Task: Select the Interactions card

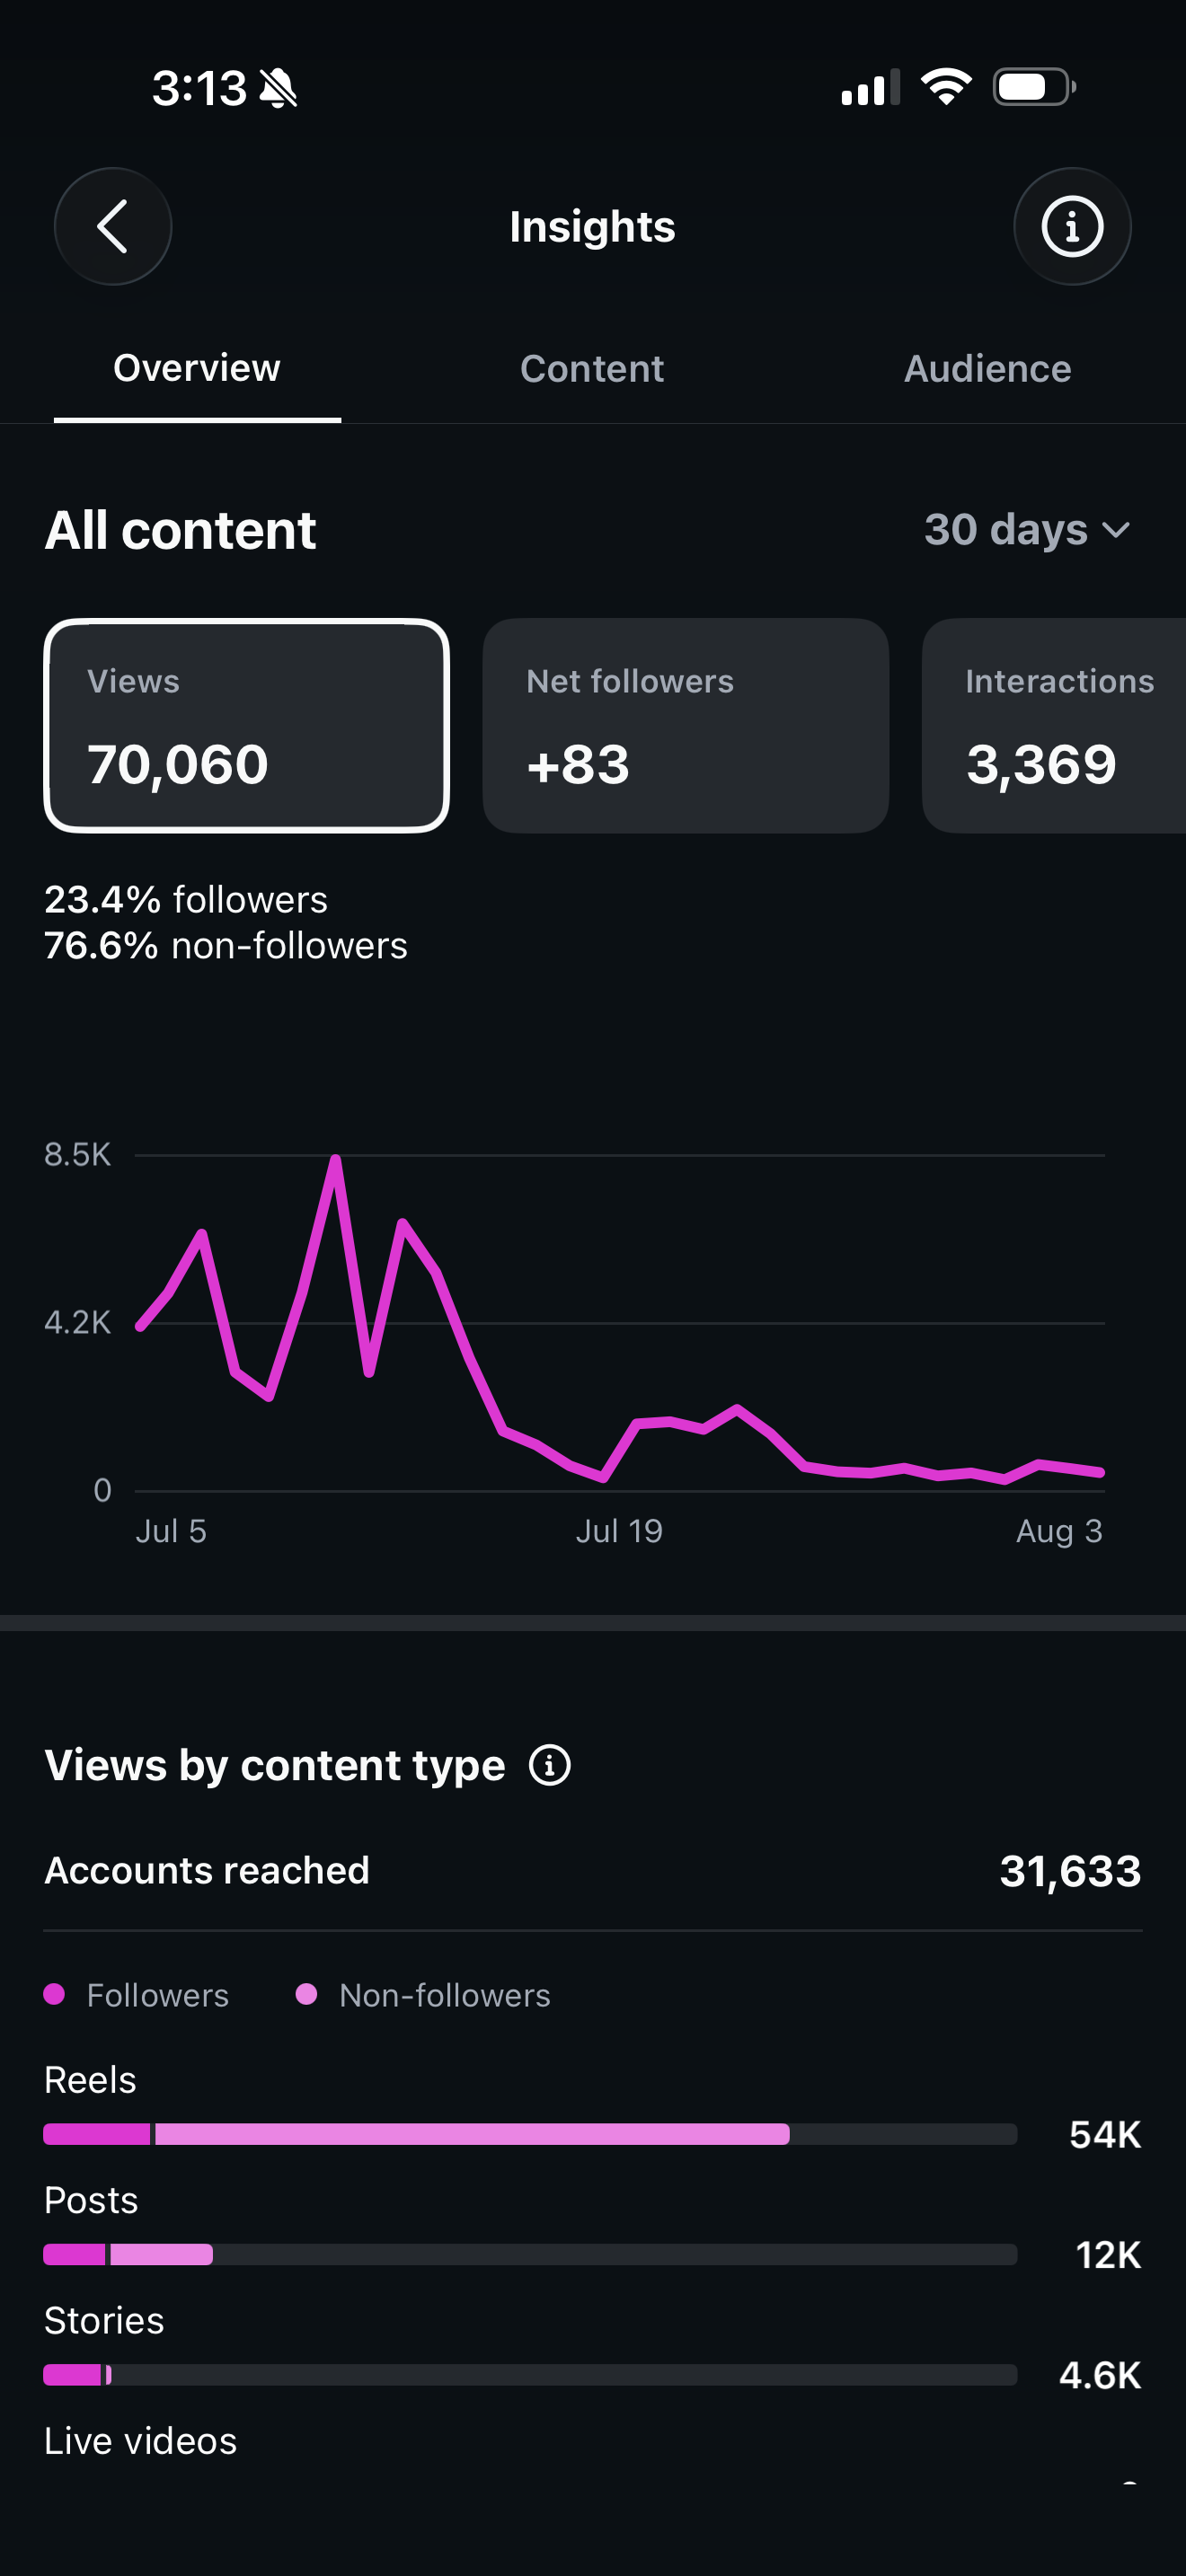Action: coord(1054,725)
